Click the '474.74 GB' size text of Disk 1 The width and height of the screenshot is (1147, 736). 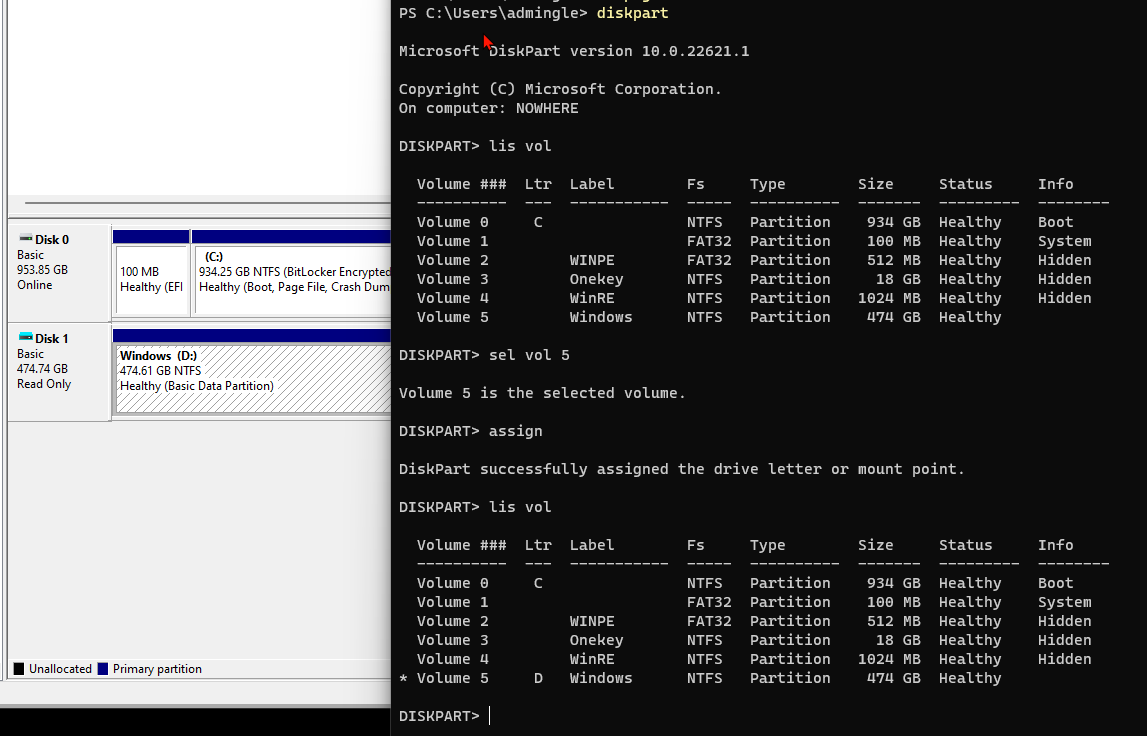[x=42, y=369]
